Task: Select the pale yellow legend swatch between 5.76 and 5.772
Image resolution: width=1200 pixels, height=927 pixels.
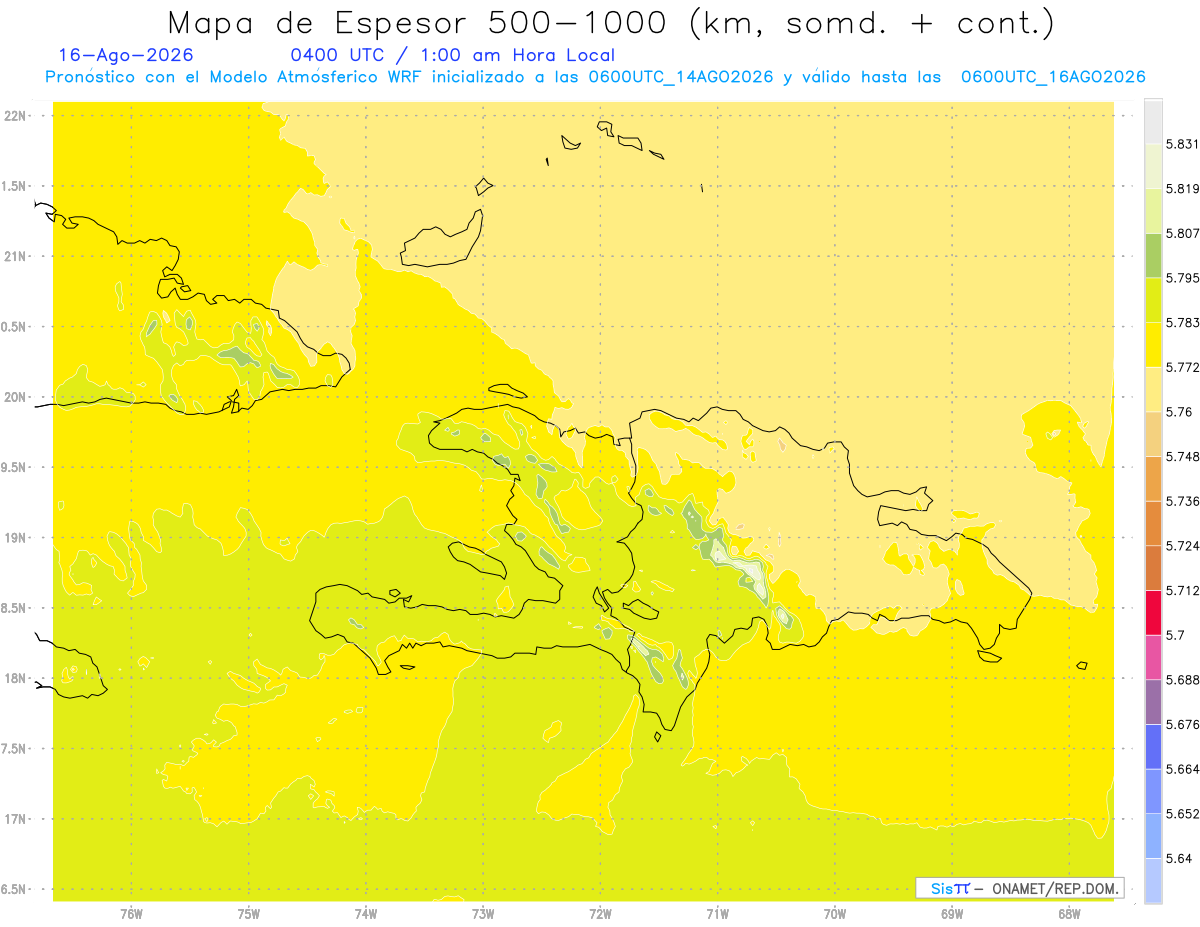Action: point(1153,389)
